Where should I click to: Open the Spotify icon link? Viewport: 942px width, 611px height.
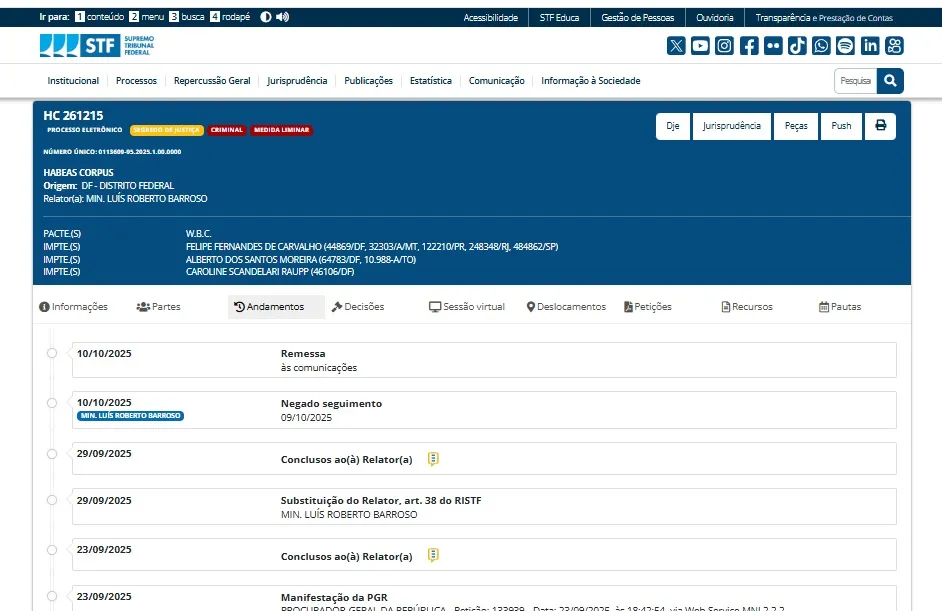(845, 46)
